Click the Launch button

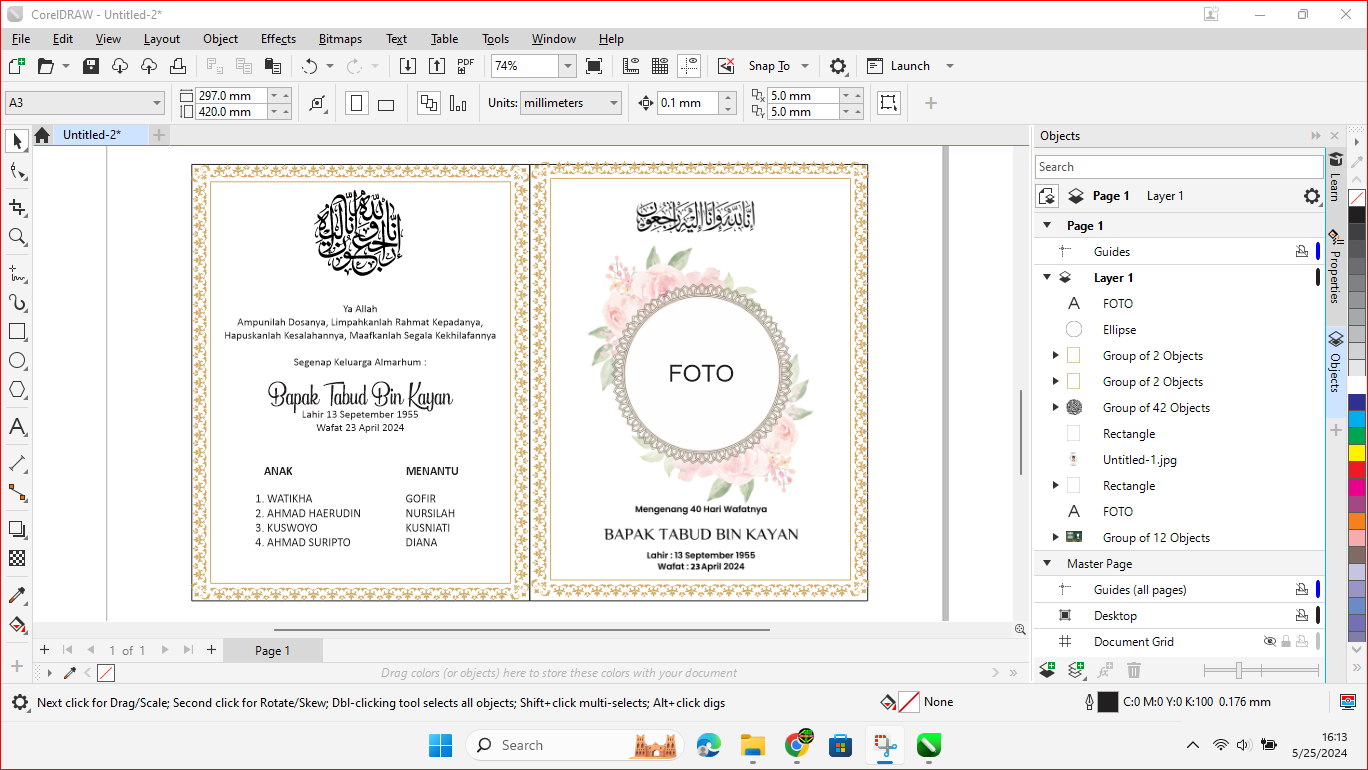pos(899,66)
